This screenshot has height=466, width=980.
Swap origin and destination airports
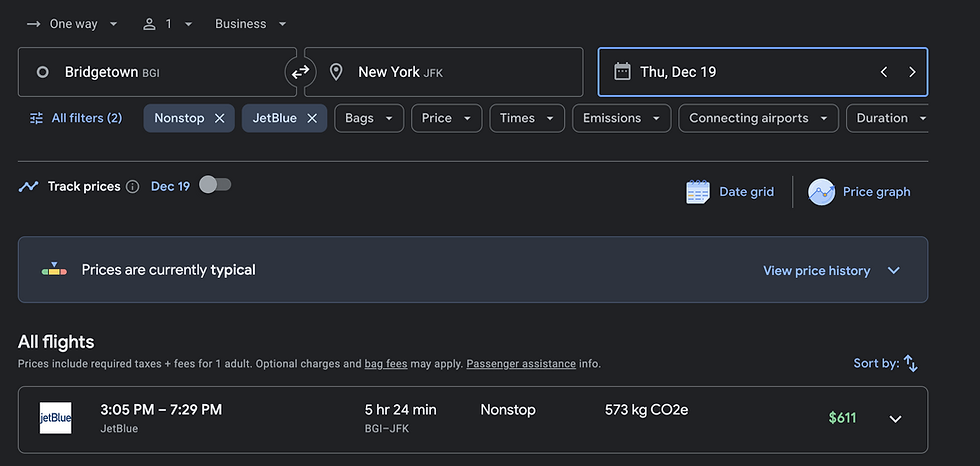click(301, 72)
